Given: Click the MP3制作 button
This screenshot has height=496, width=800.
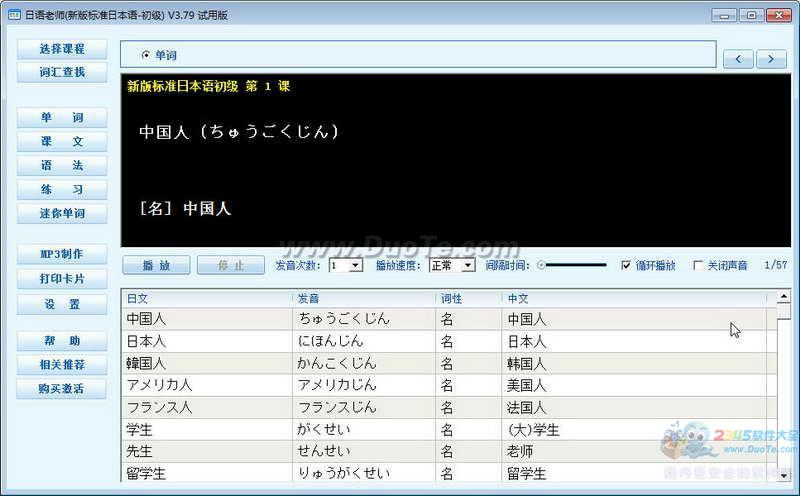Looking at the screenshot, I should (62, 254).
